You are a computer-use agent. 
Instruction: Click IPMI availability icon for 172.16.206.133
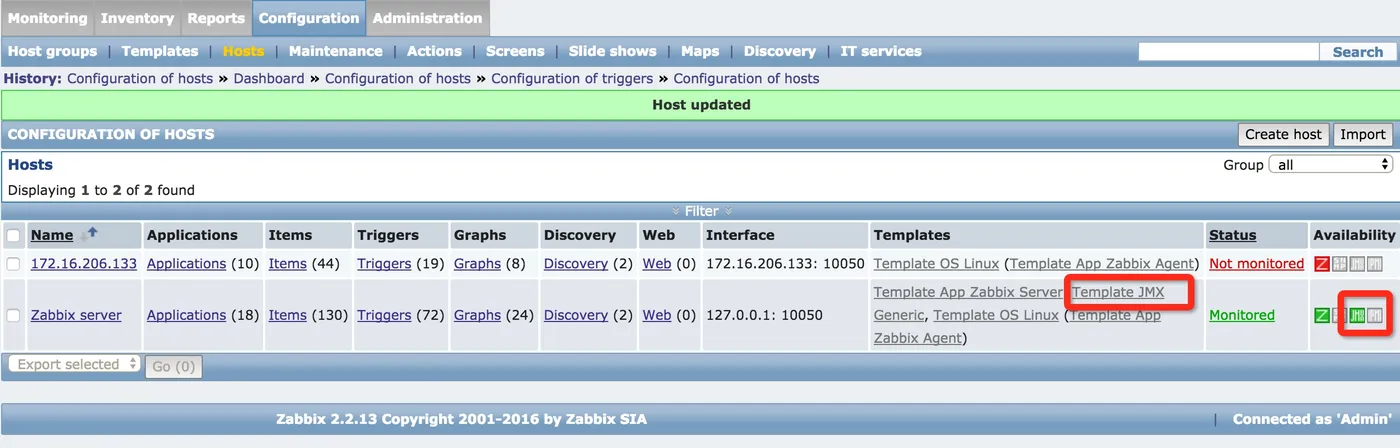pos(1375,264)
